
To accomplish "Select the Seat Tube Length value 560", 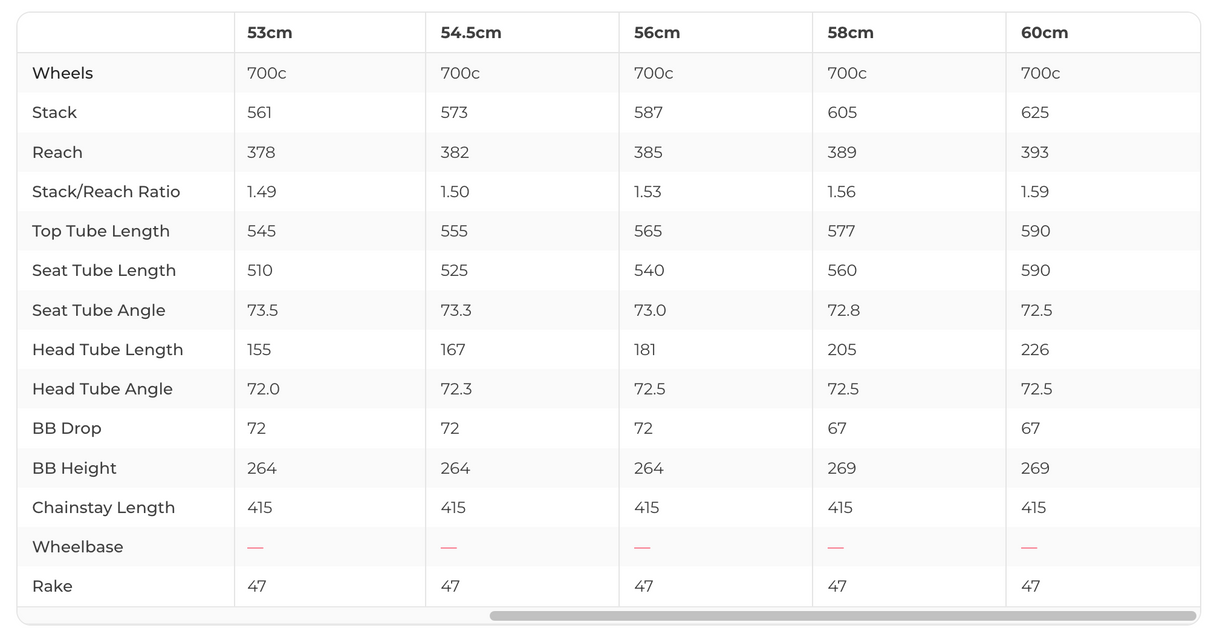I will pos(844,271).
